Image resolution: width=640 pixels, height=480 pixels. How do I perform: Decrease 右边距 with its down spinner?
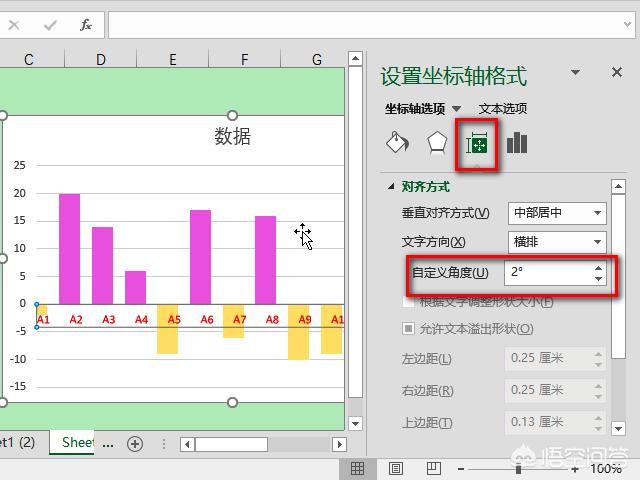point(598,396)
